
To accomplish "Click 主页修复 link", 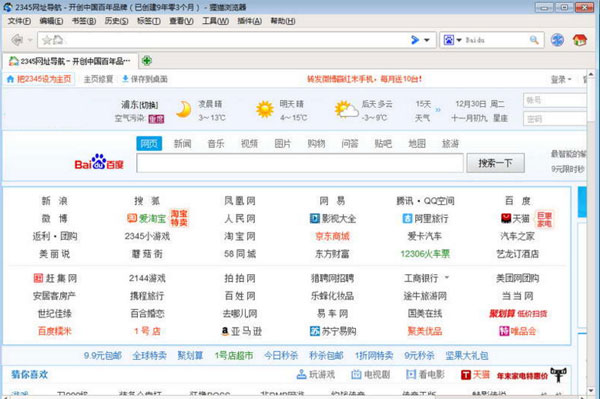I will (98, 79).
